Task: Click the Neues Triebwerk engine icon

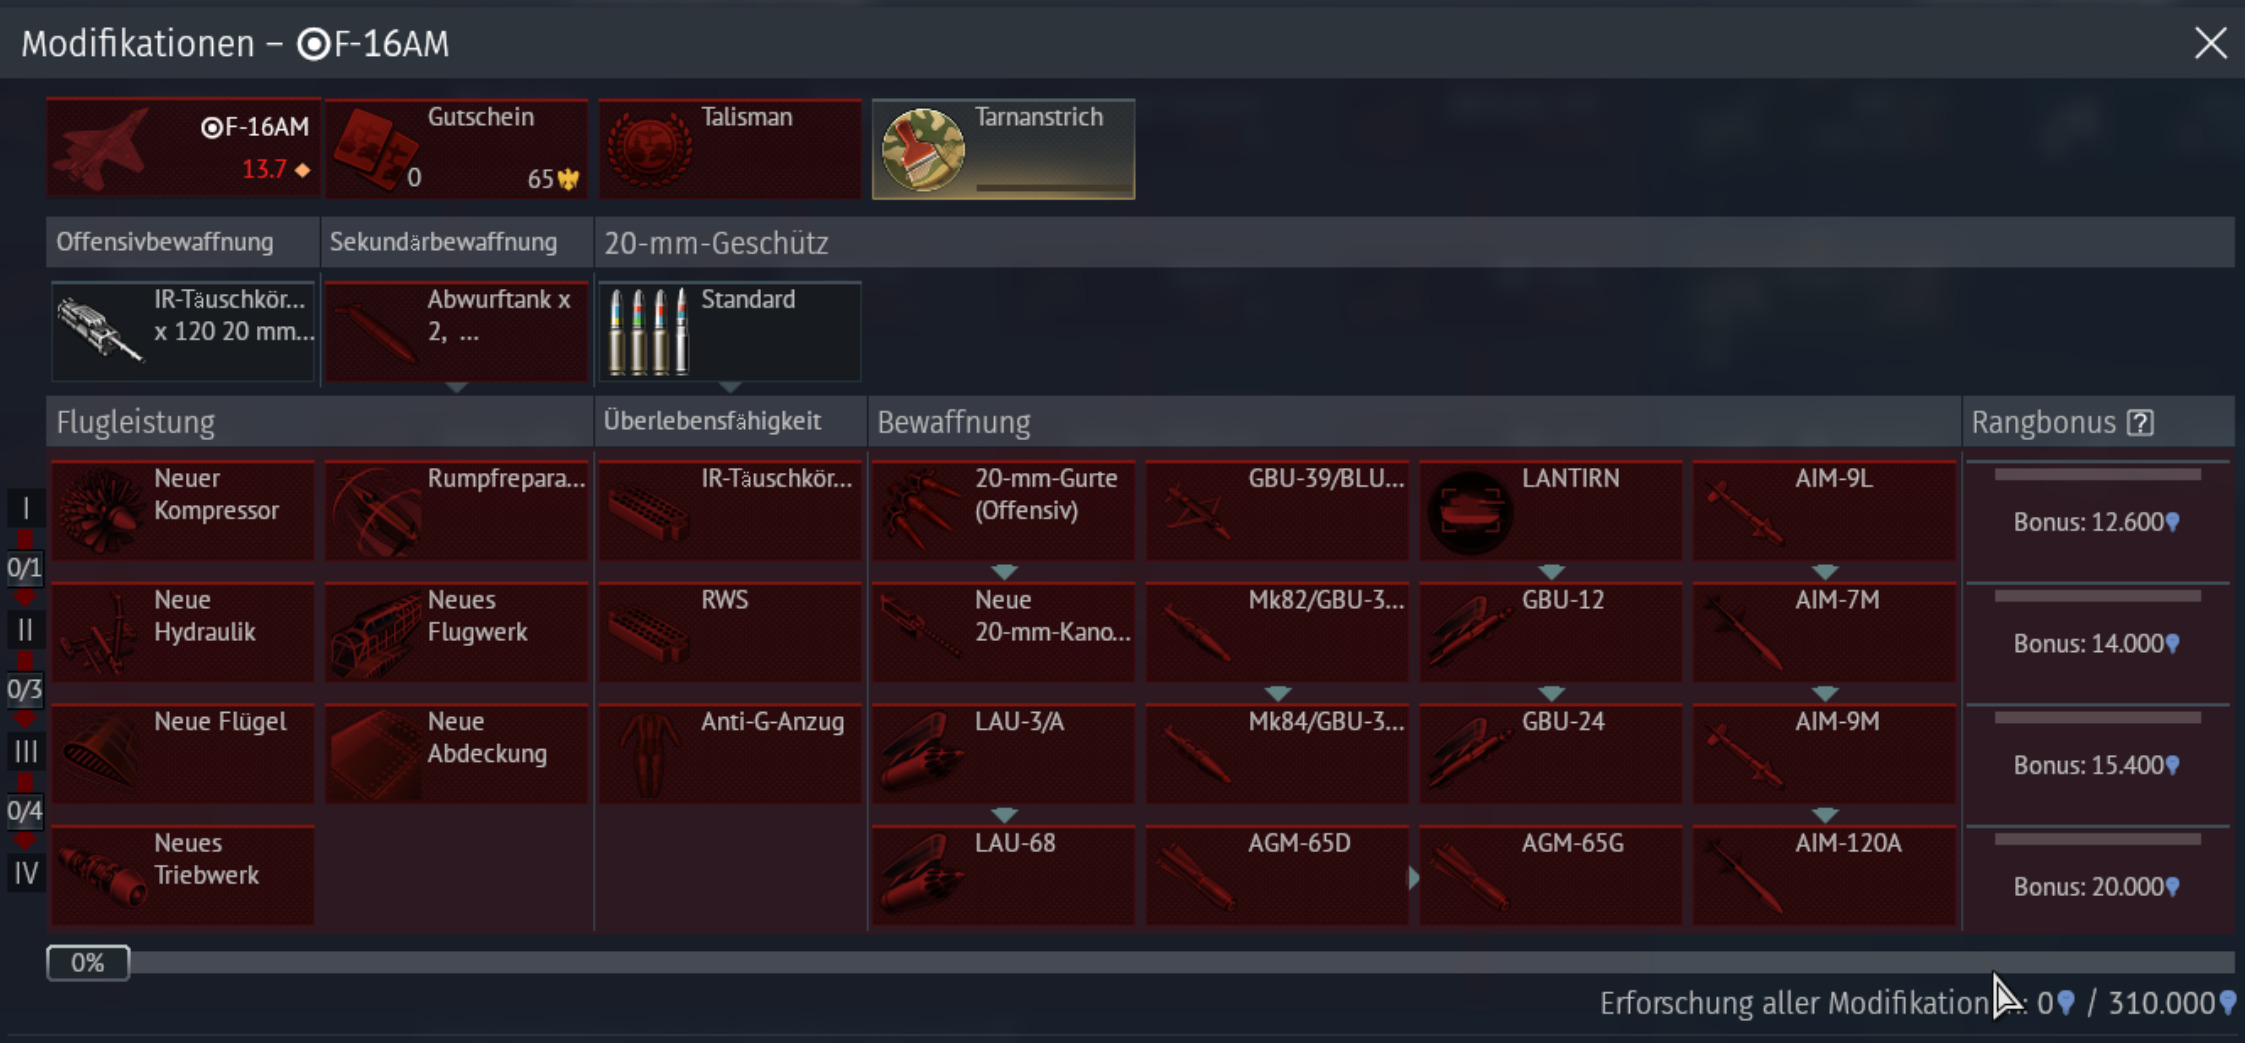Action: click(x=101, y=876)
